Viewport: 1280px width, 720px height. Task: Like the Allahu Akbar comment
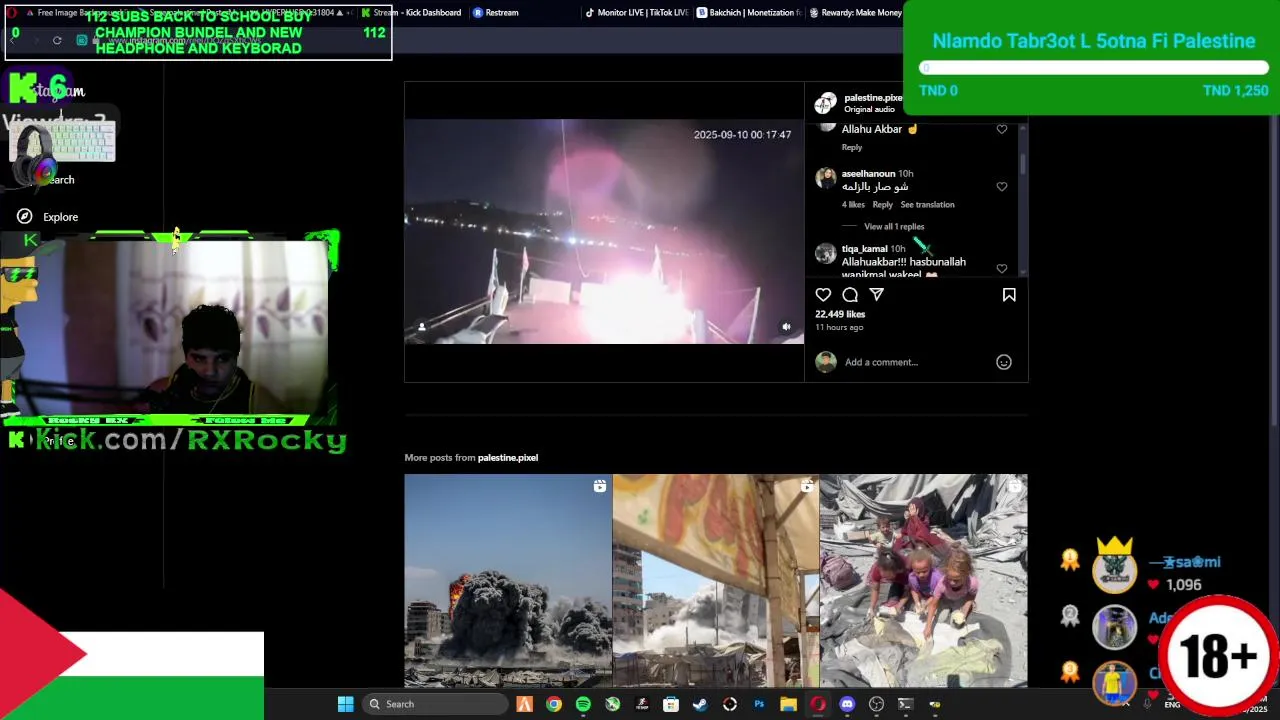tap(1002, 129)
